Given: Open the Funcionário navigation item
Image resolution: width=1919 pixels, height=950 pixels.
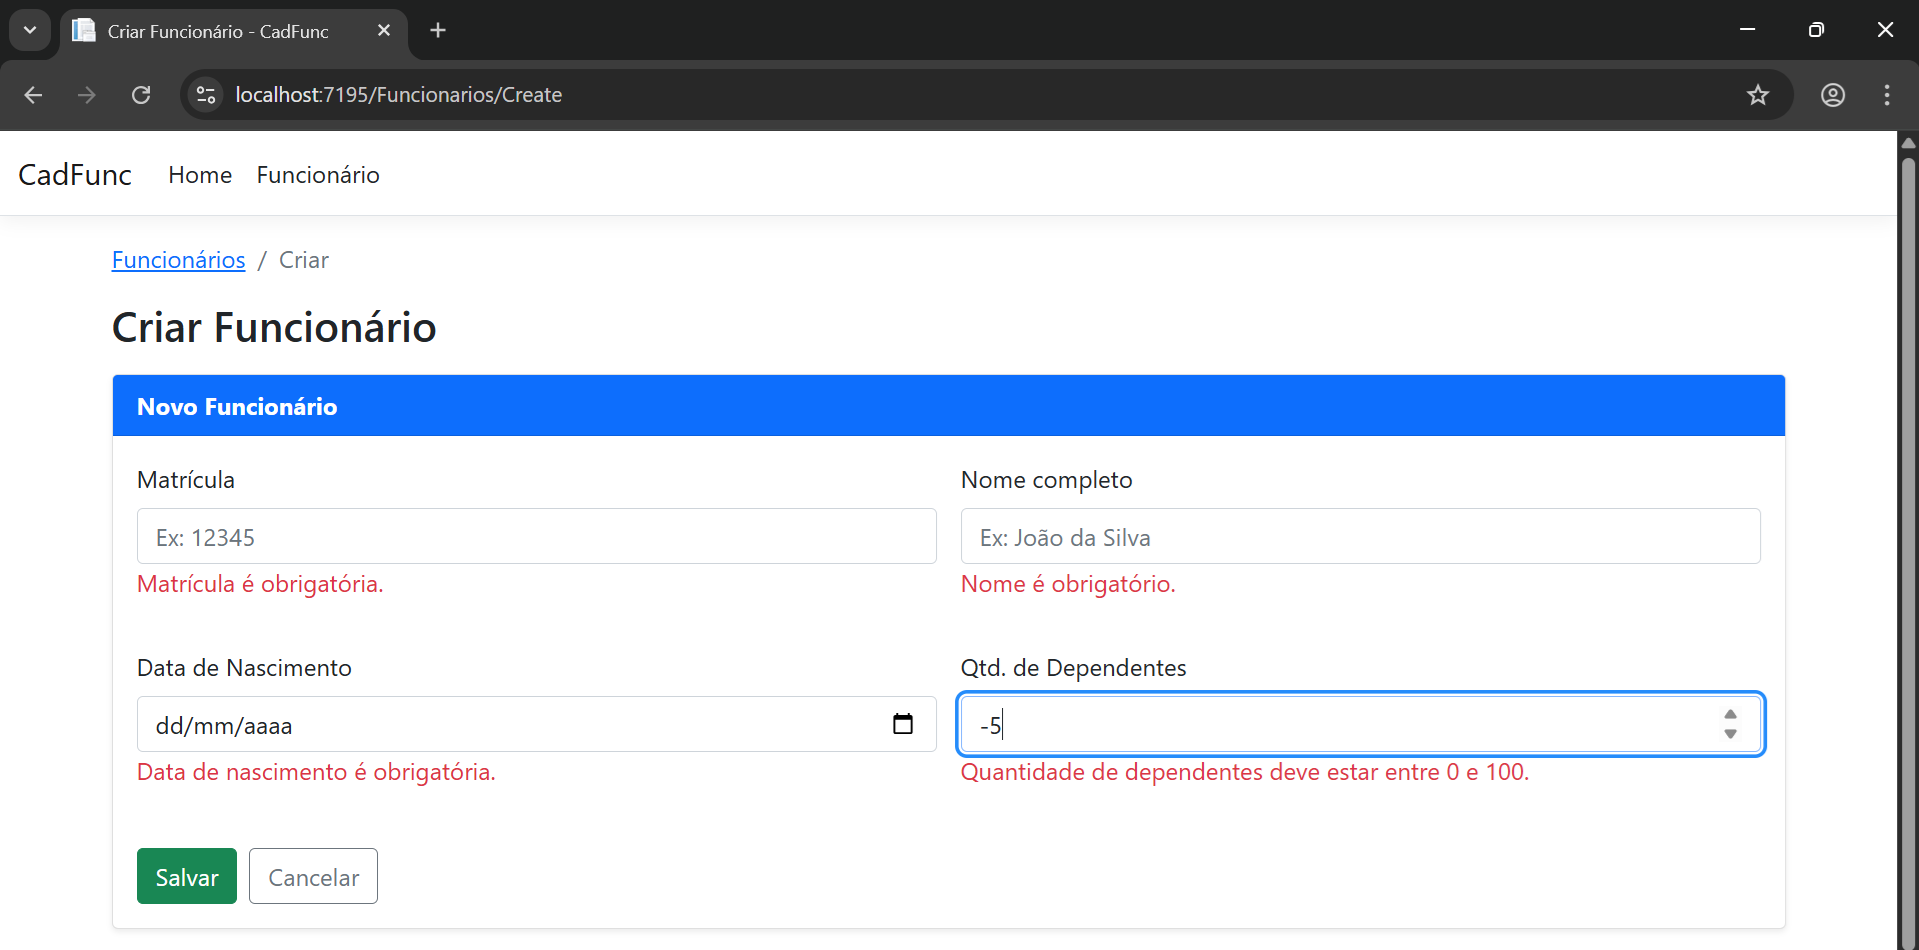Looking at the screenshot, I should [x=317, y=174].
